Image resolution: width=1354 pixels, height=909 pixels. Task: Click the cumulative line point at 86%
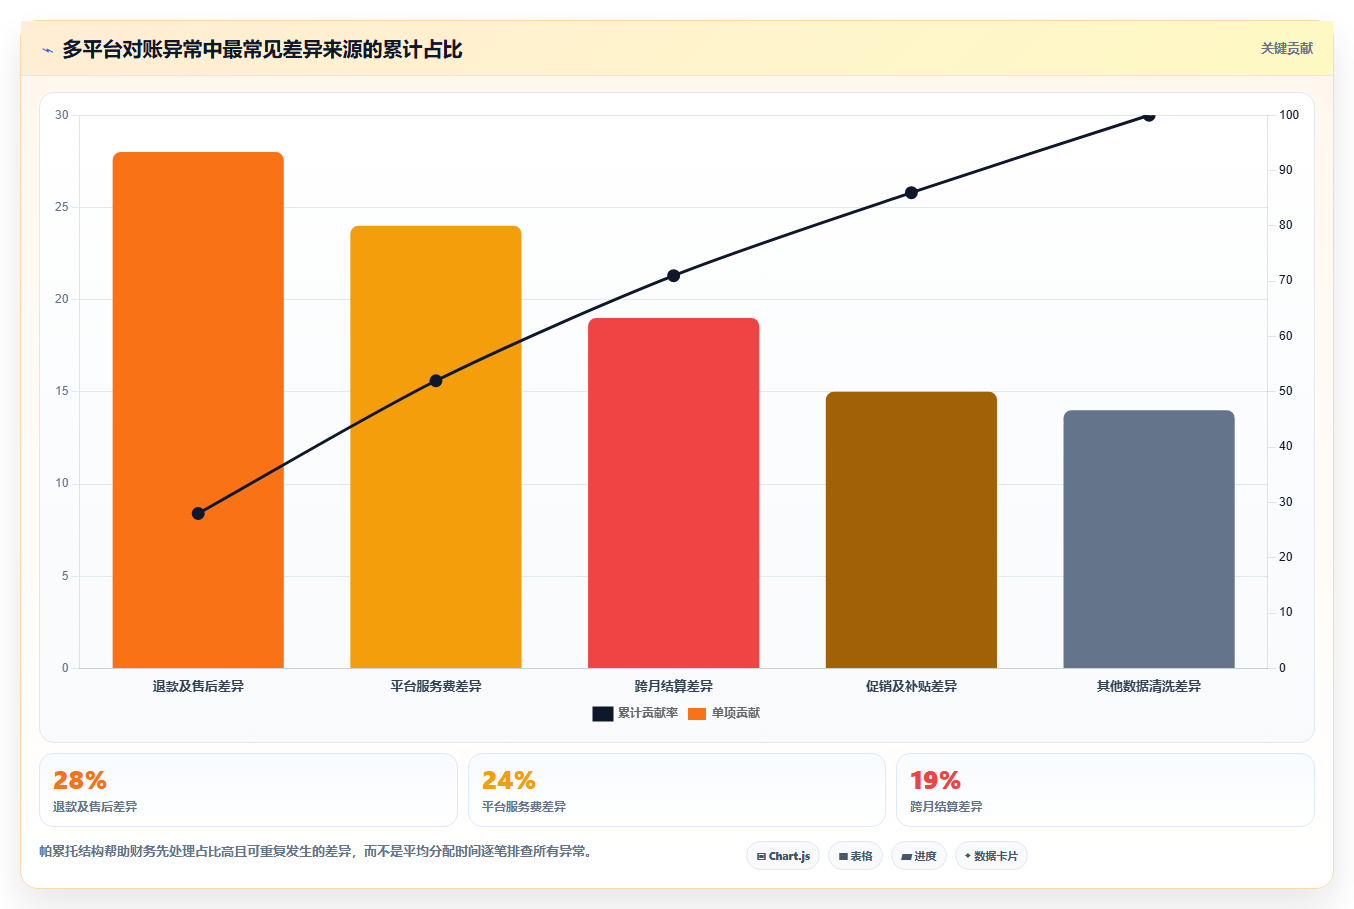(x=911, y=193)
